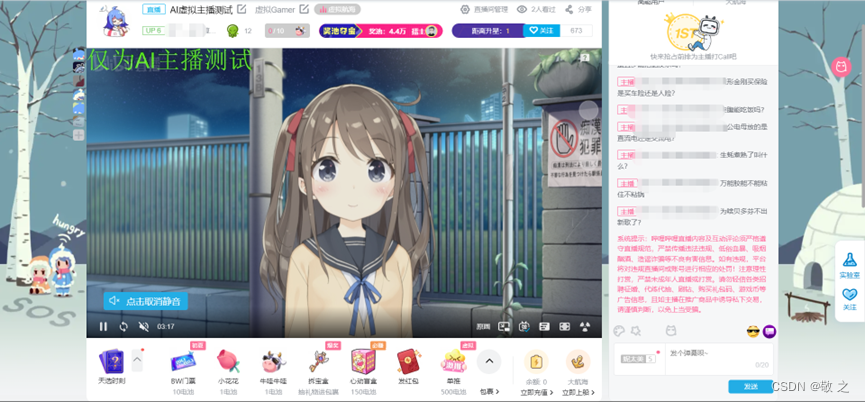
Task: Open the danmaku color palette icon
Action: click(x=620, y=330)
